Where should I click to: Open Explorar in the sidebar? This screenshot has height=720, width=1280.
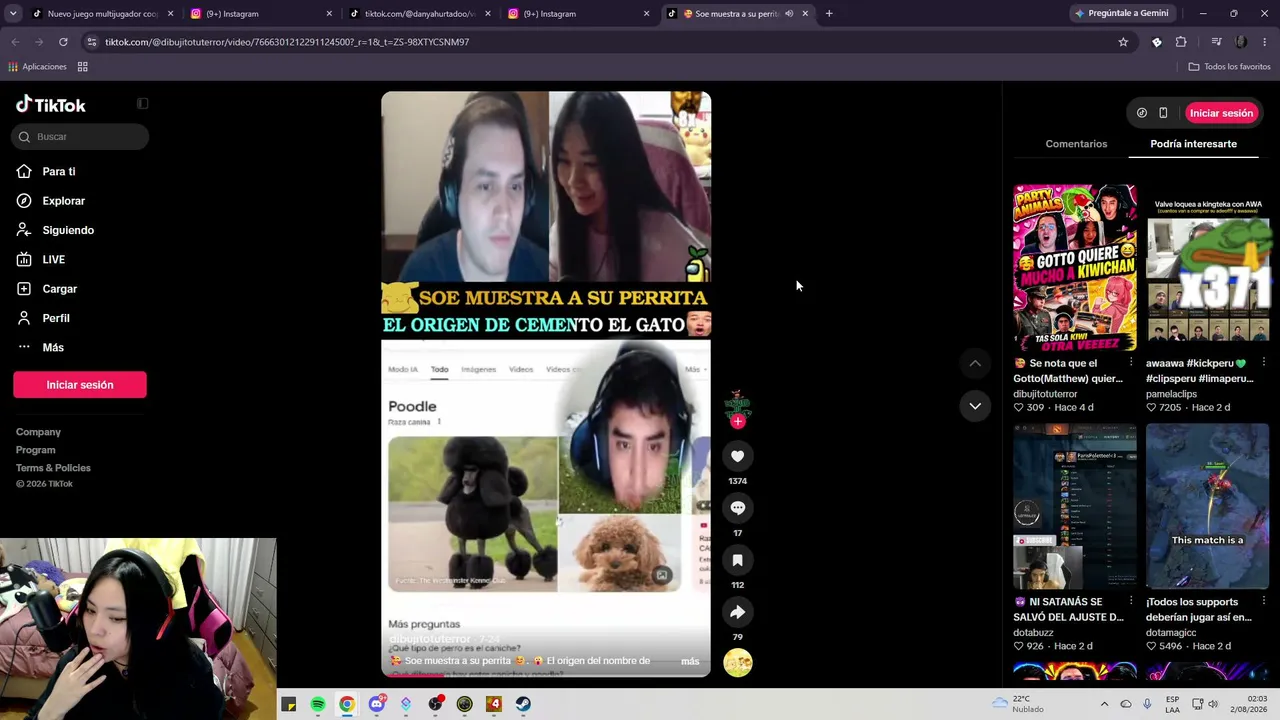(64, 201)
